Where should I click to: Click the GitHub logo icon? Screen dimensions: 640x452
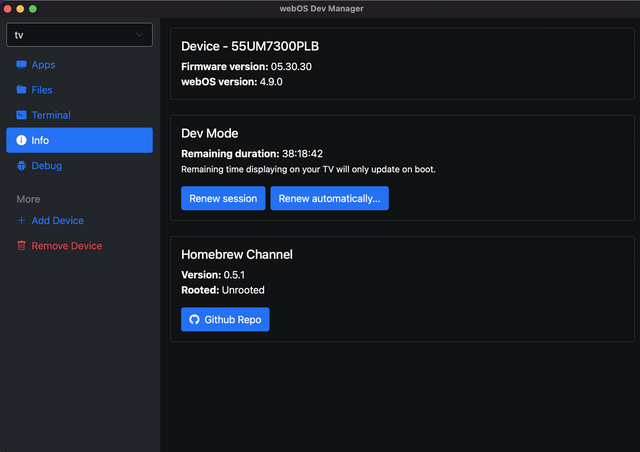(194, 319)
